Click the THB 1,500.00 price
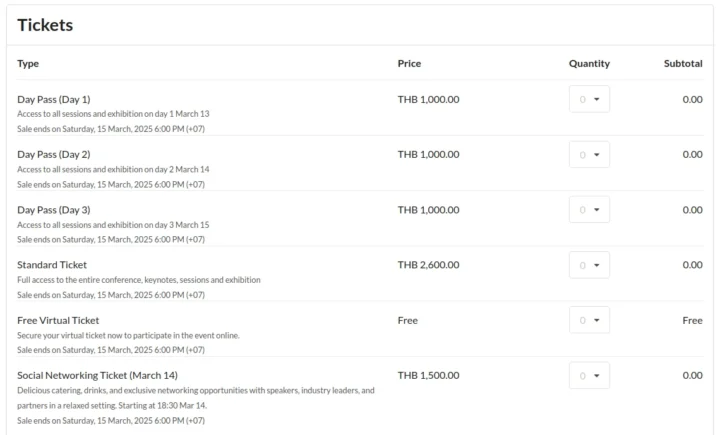Screen dimensions: 720x435 click(428, 375)
